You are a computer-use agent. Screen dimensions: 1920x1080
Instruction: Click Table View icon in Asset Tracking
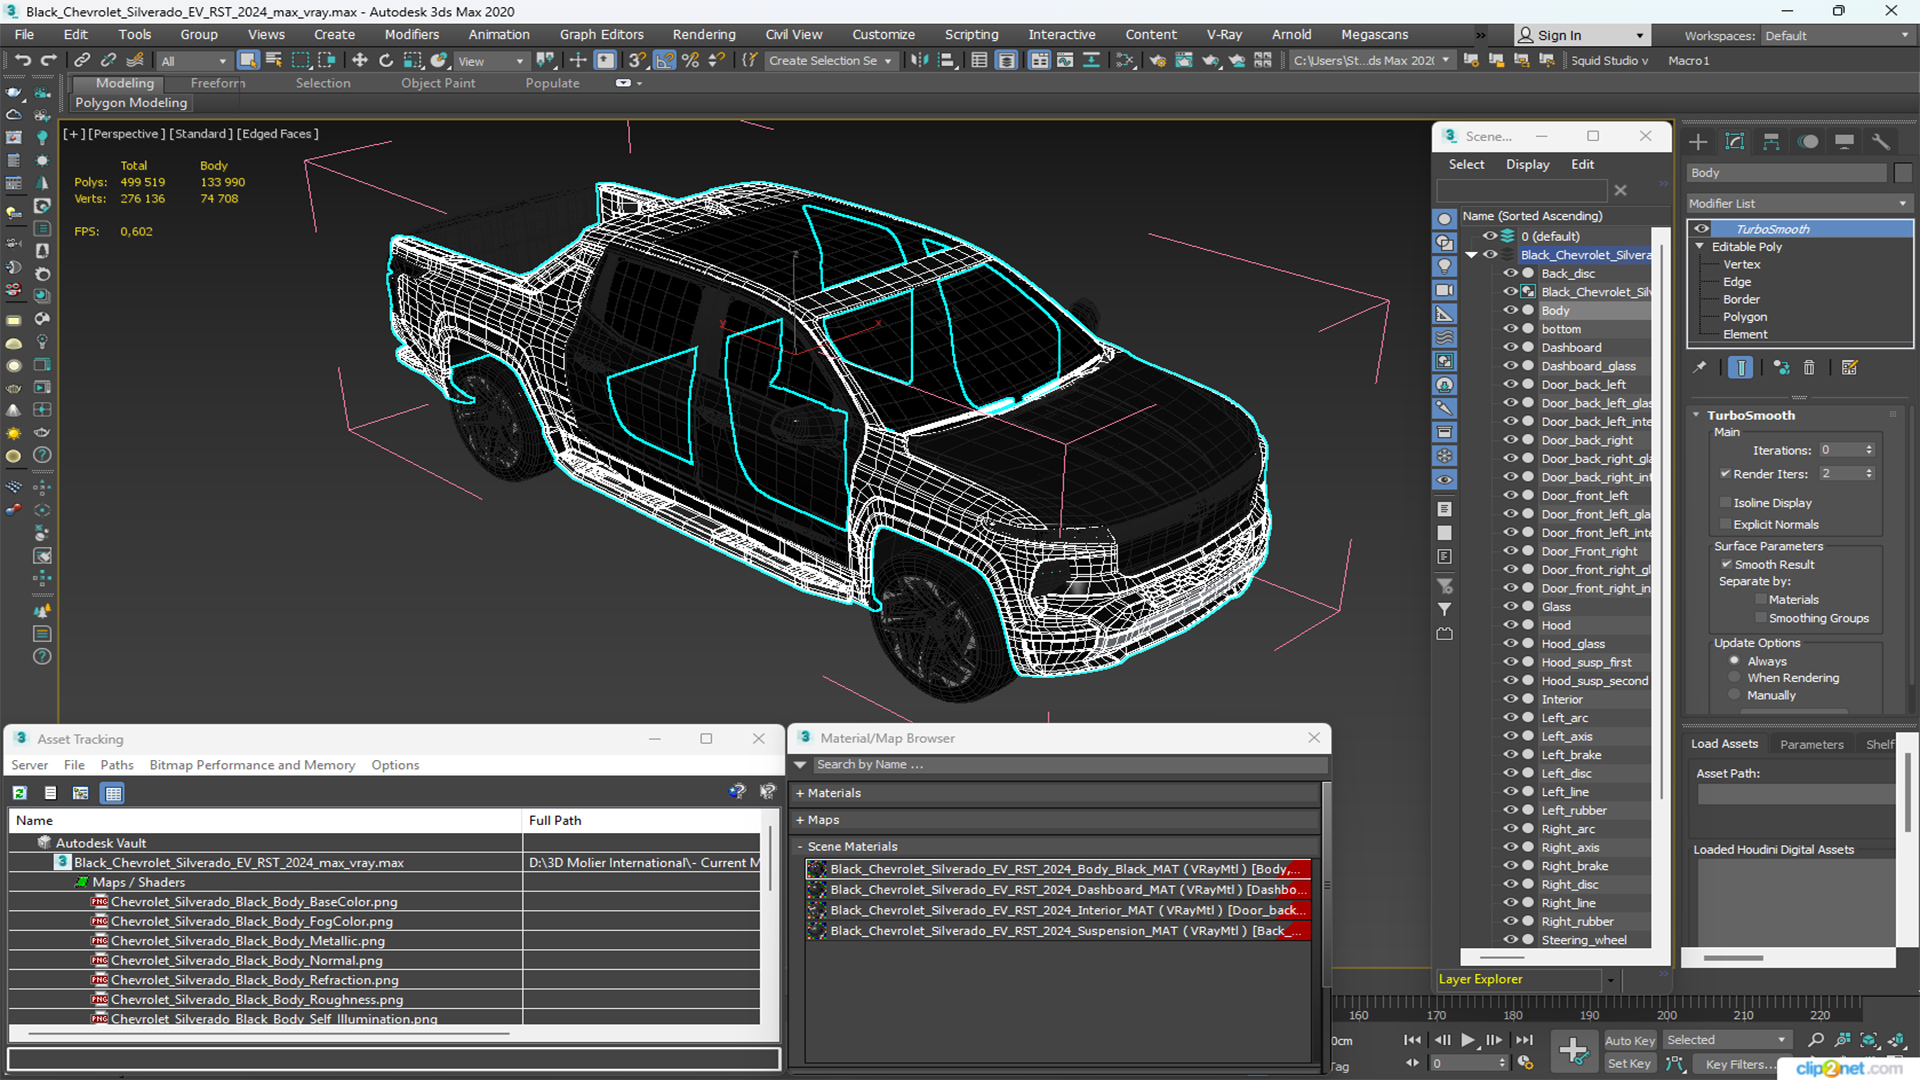(x=113, y=793)
